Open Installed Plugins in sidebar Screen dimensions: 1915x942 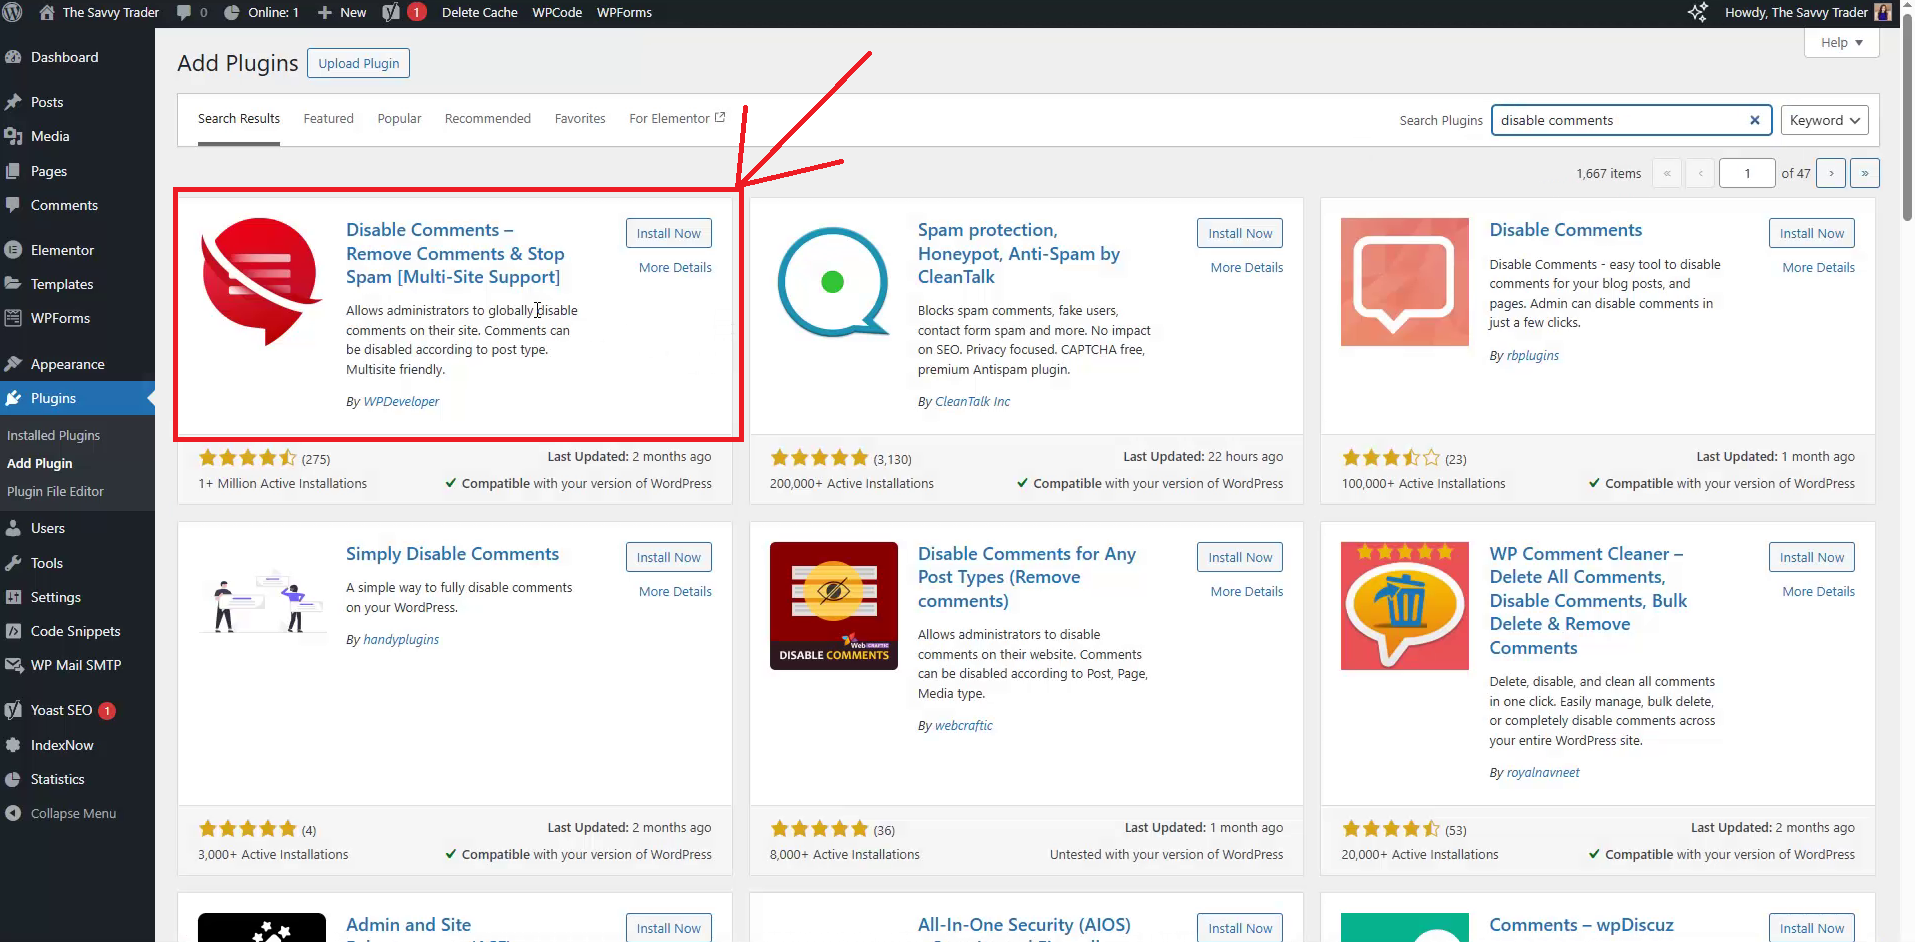coord(54,435)
